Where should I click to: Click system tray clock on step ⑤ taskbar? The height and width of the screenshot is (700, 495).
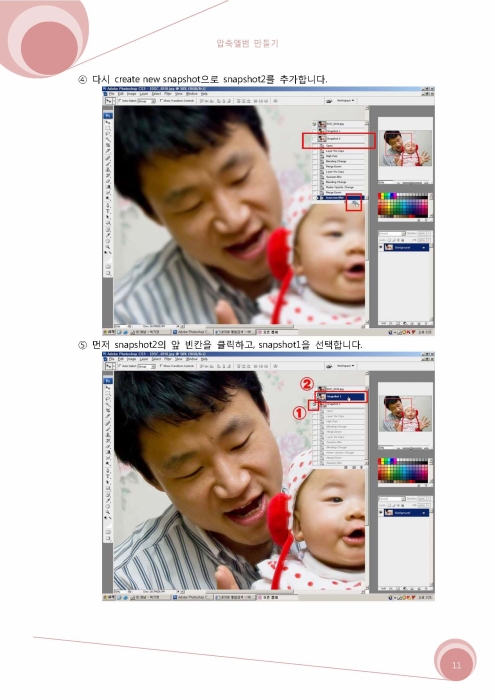424,597
